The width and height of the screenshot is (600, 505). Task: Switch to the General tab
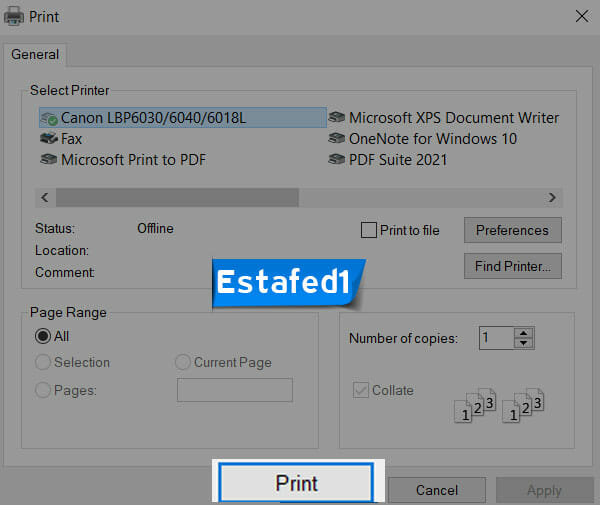35,55
